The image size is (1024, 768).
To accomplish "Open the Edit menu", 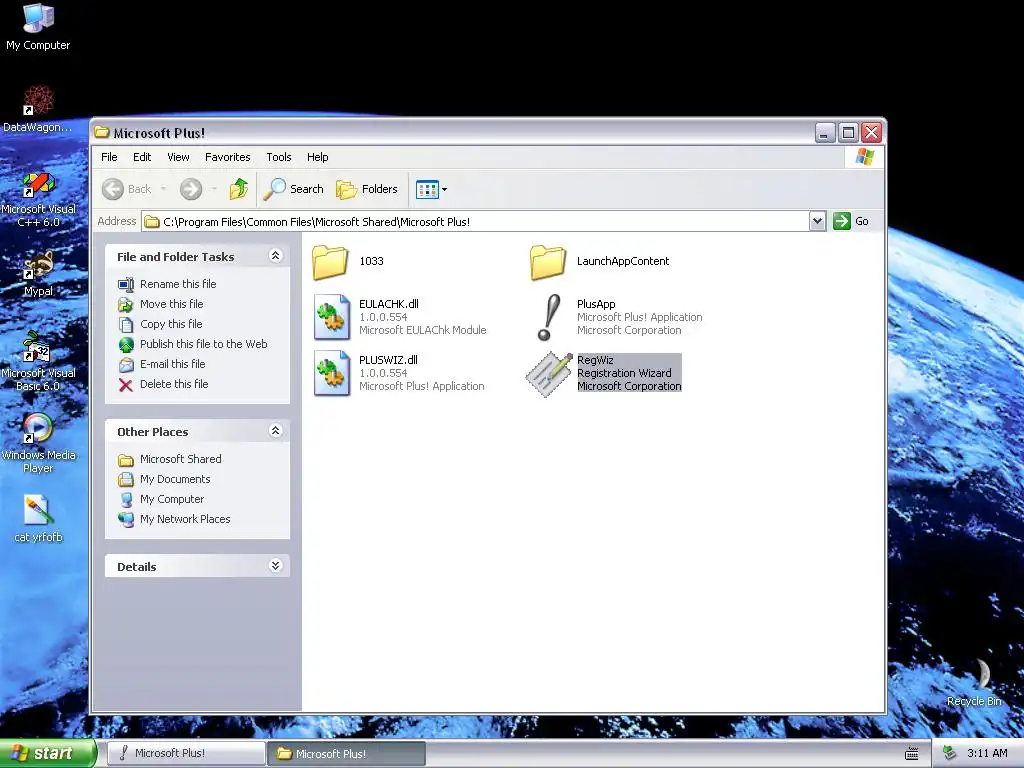I will pyautogui.click(x=142, y=157).
